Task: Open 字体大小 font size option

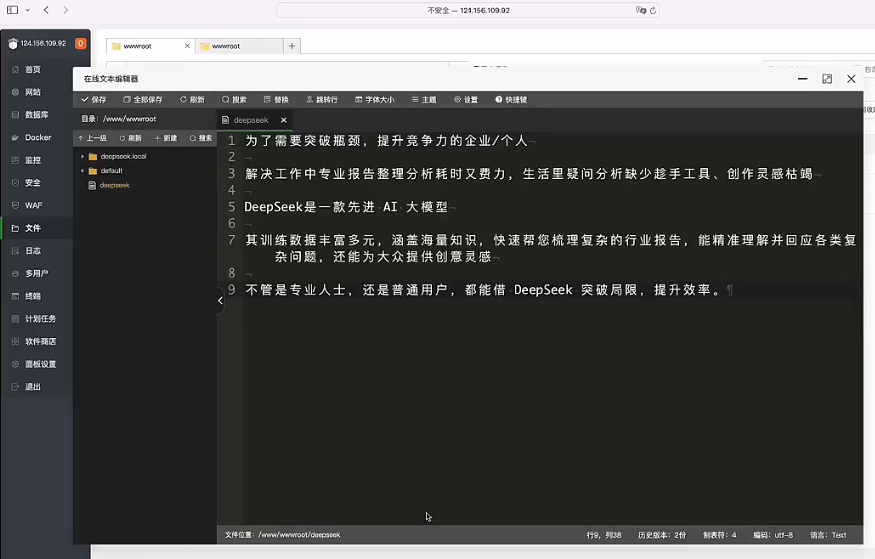Action: (x=374, y=99)
